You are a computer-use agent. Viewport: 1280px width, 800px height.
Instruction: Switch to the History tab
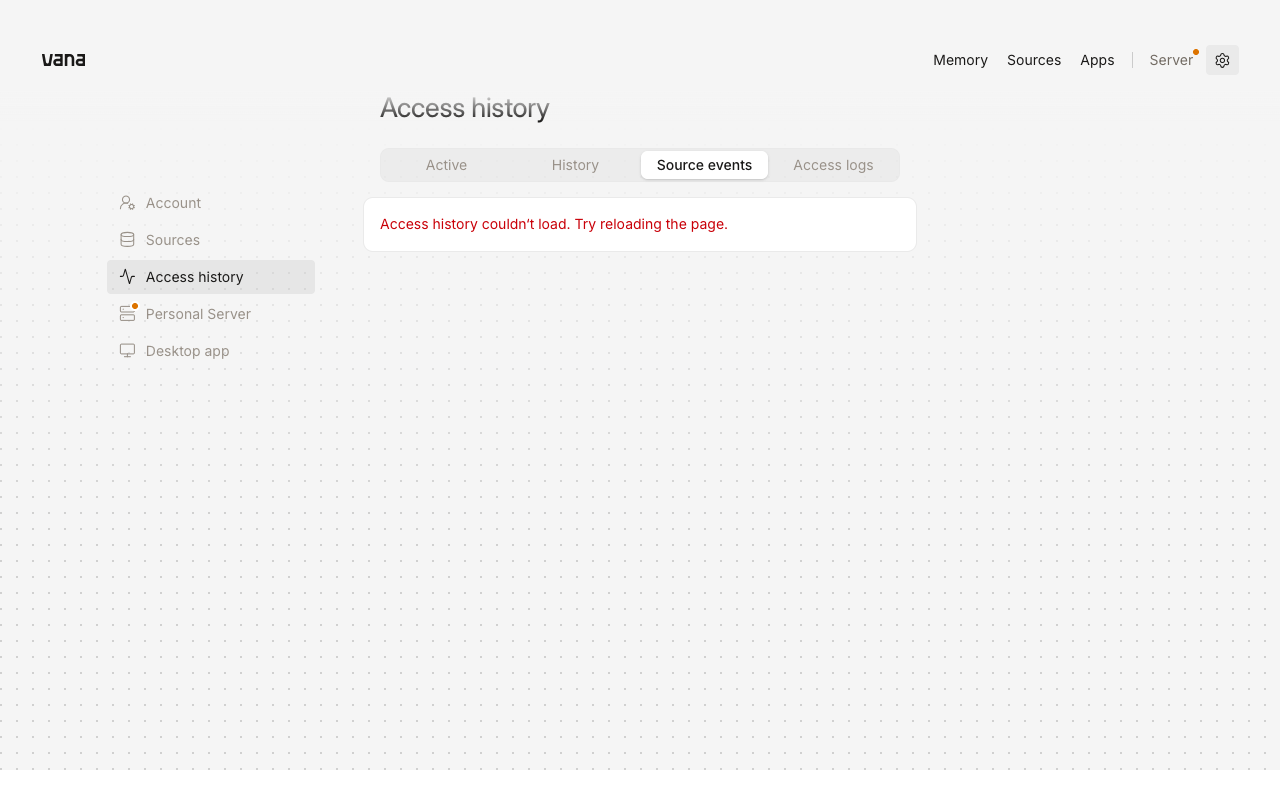(575, 165)
